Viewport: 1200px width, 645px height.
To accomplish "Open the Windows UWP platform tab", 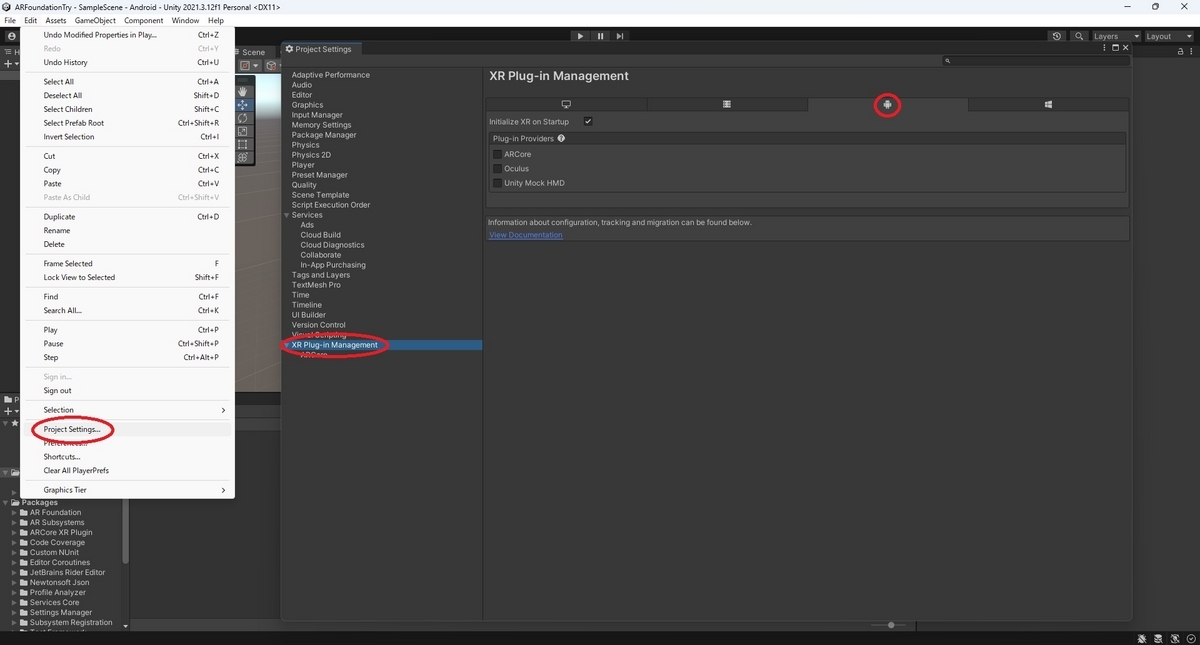I will coord(1048,104).
